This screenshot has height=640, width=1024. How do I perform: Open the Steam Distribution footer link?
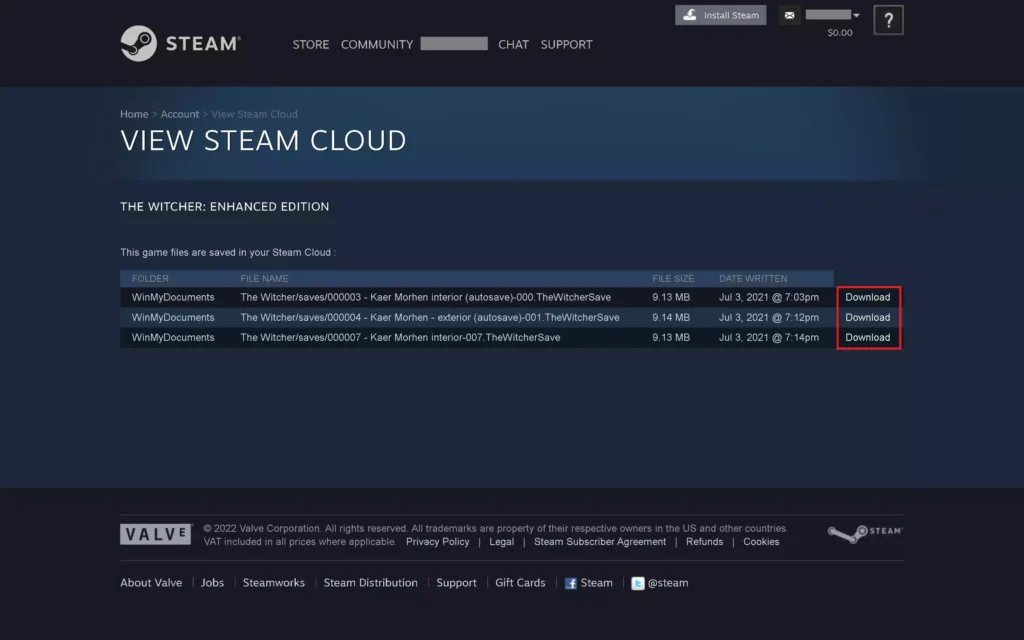tap(370, 583)
